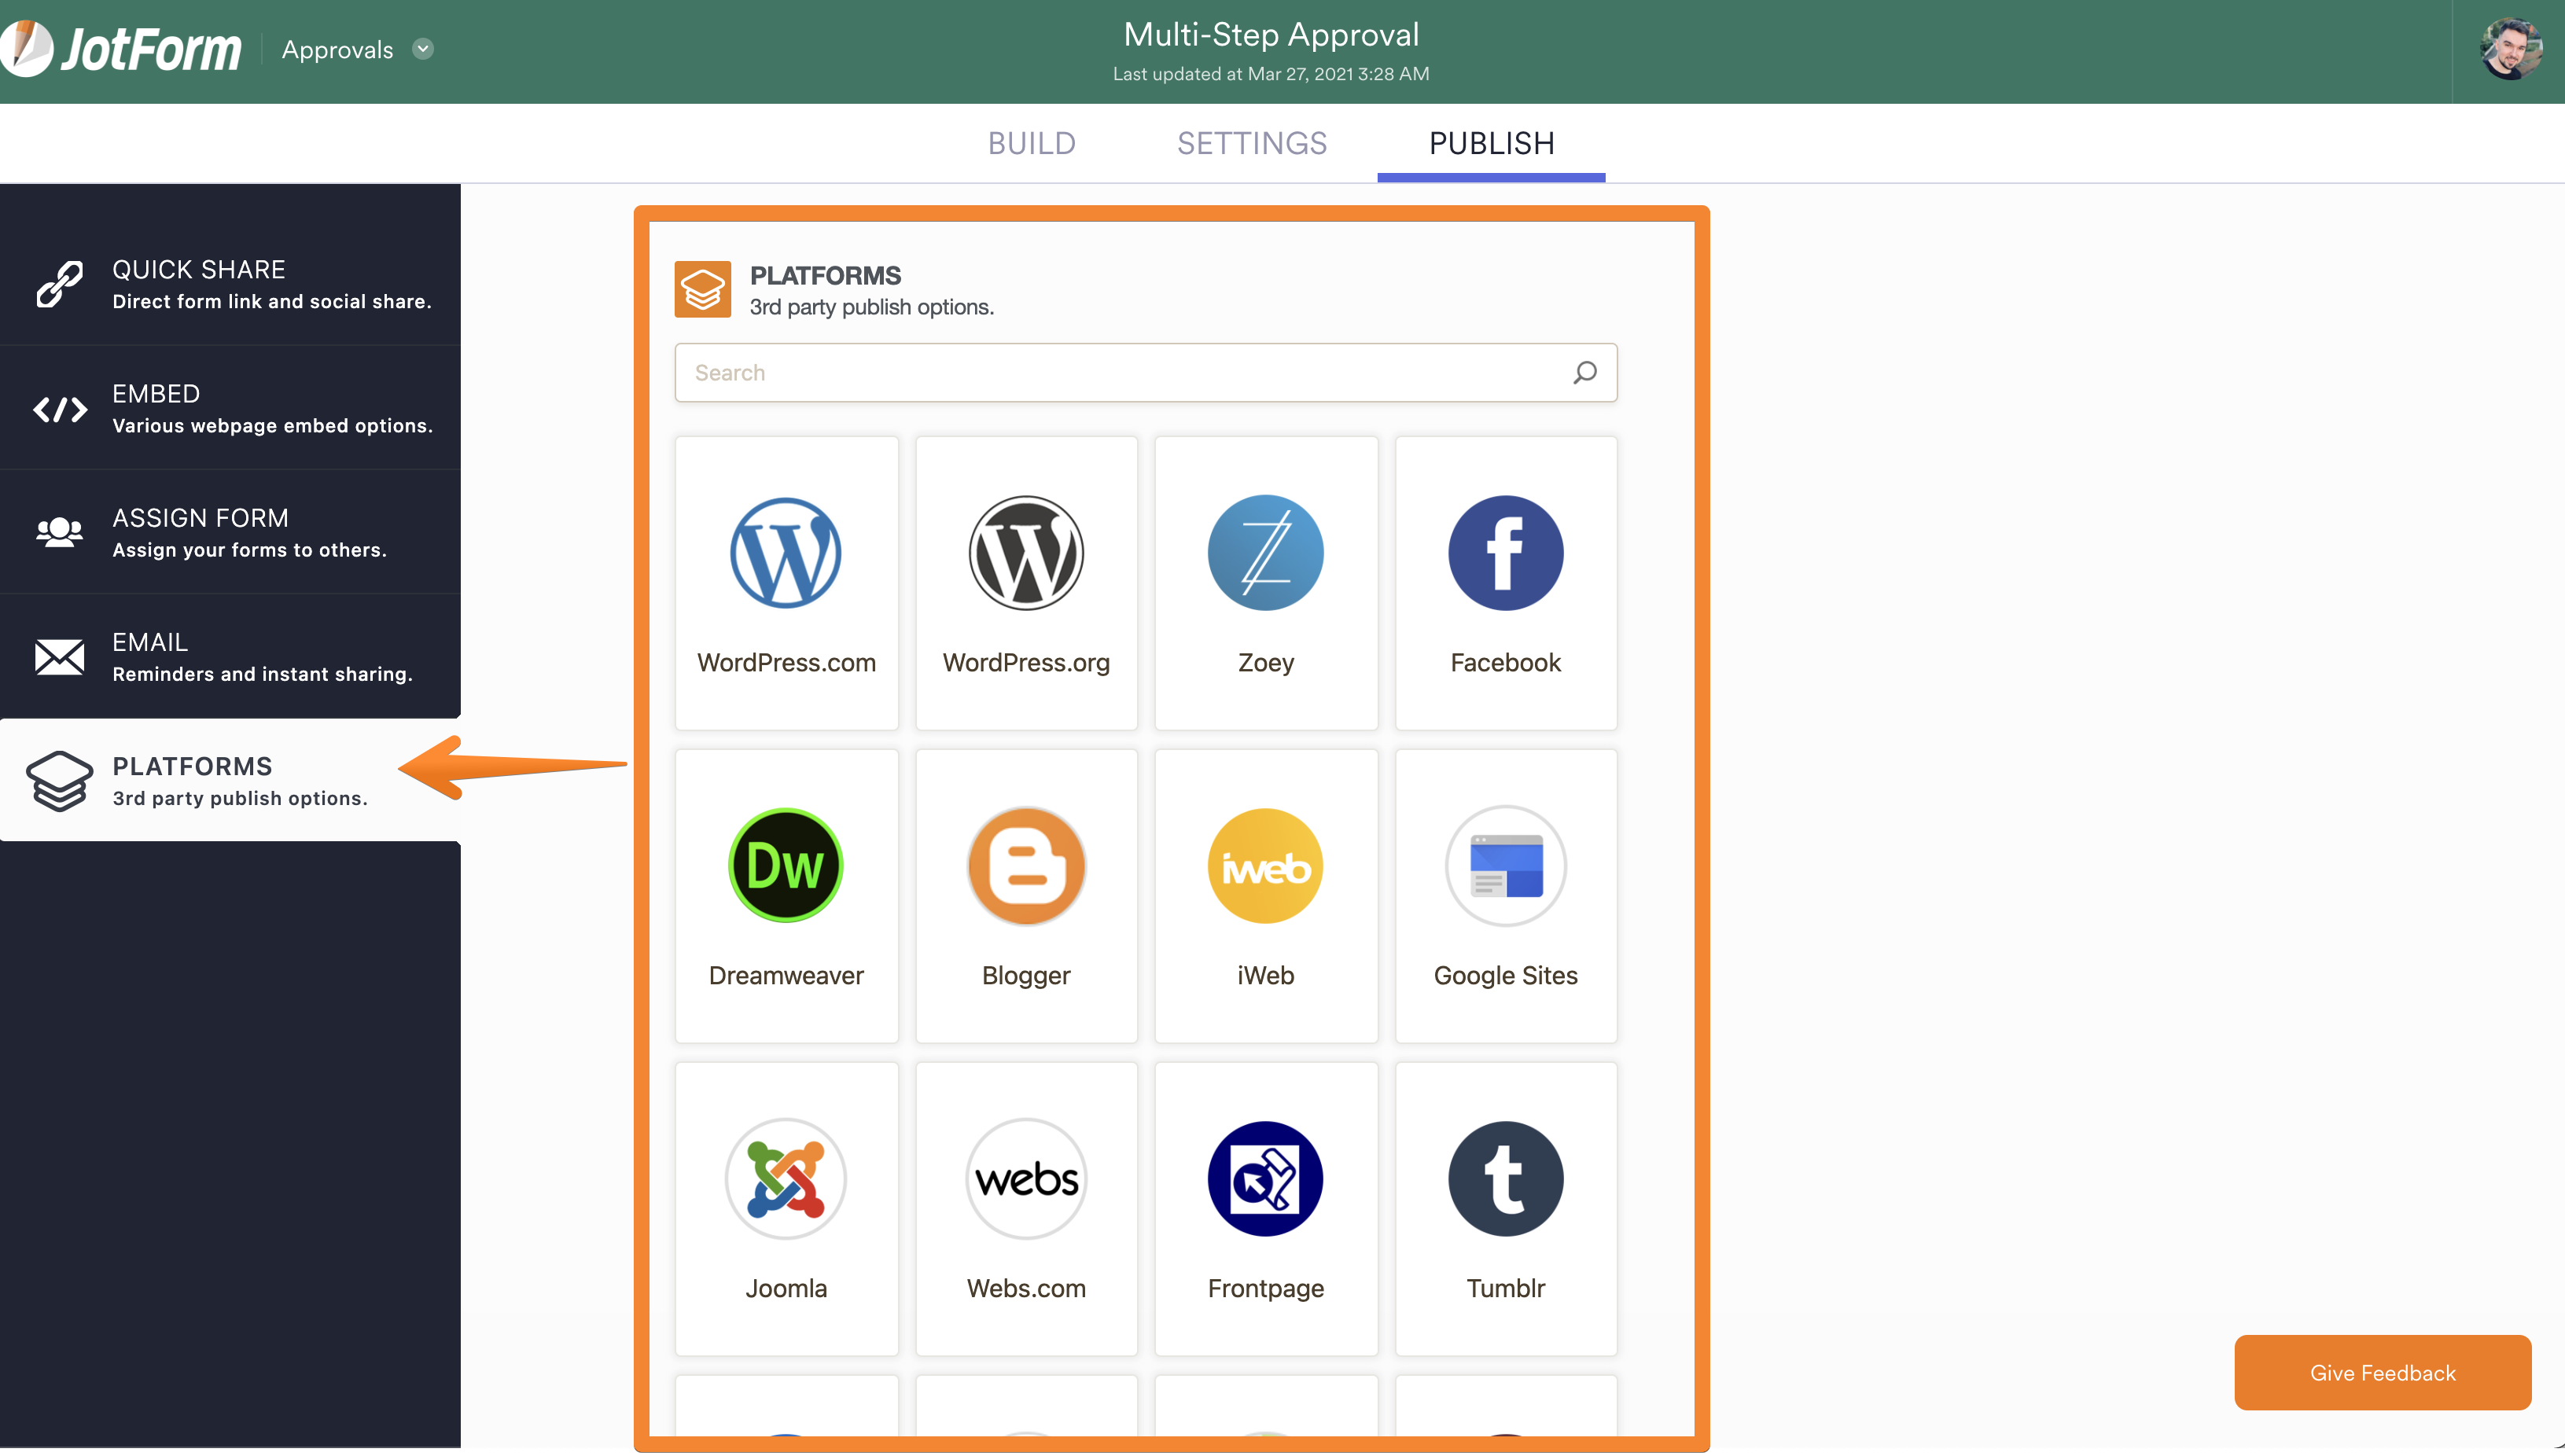Image resolution: width=2565 pixels, height=1456 pixels.
Task: Open the Quick Share menu item
Action: tap(230, 284)
